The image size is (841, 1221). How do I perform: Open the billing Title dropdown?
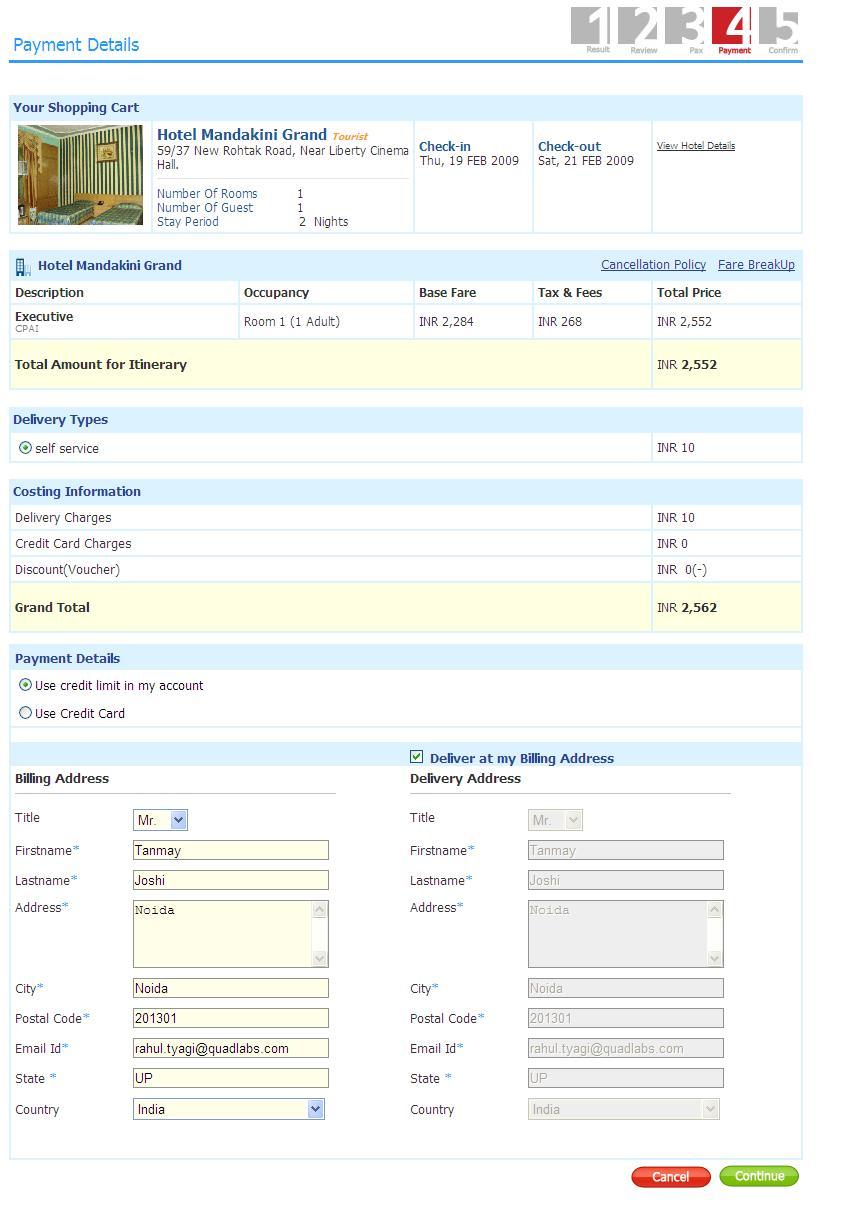[x=160, y=820]
